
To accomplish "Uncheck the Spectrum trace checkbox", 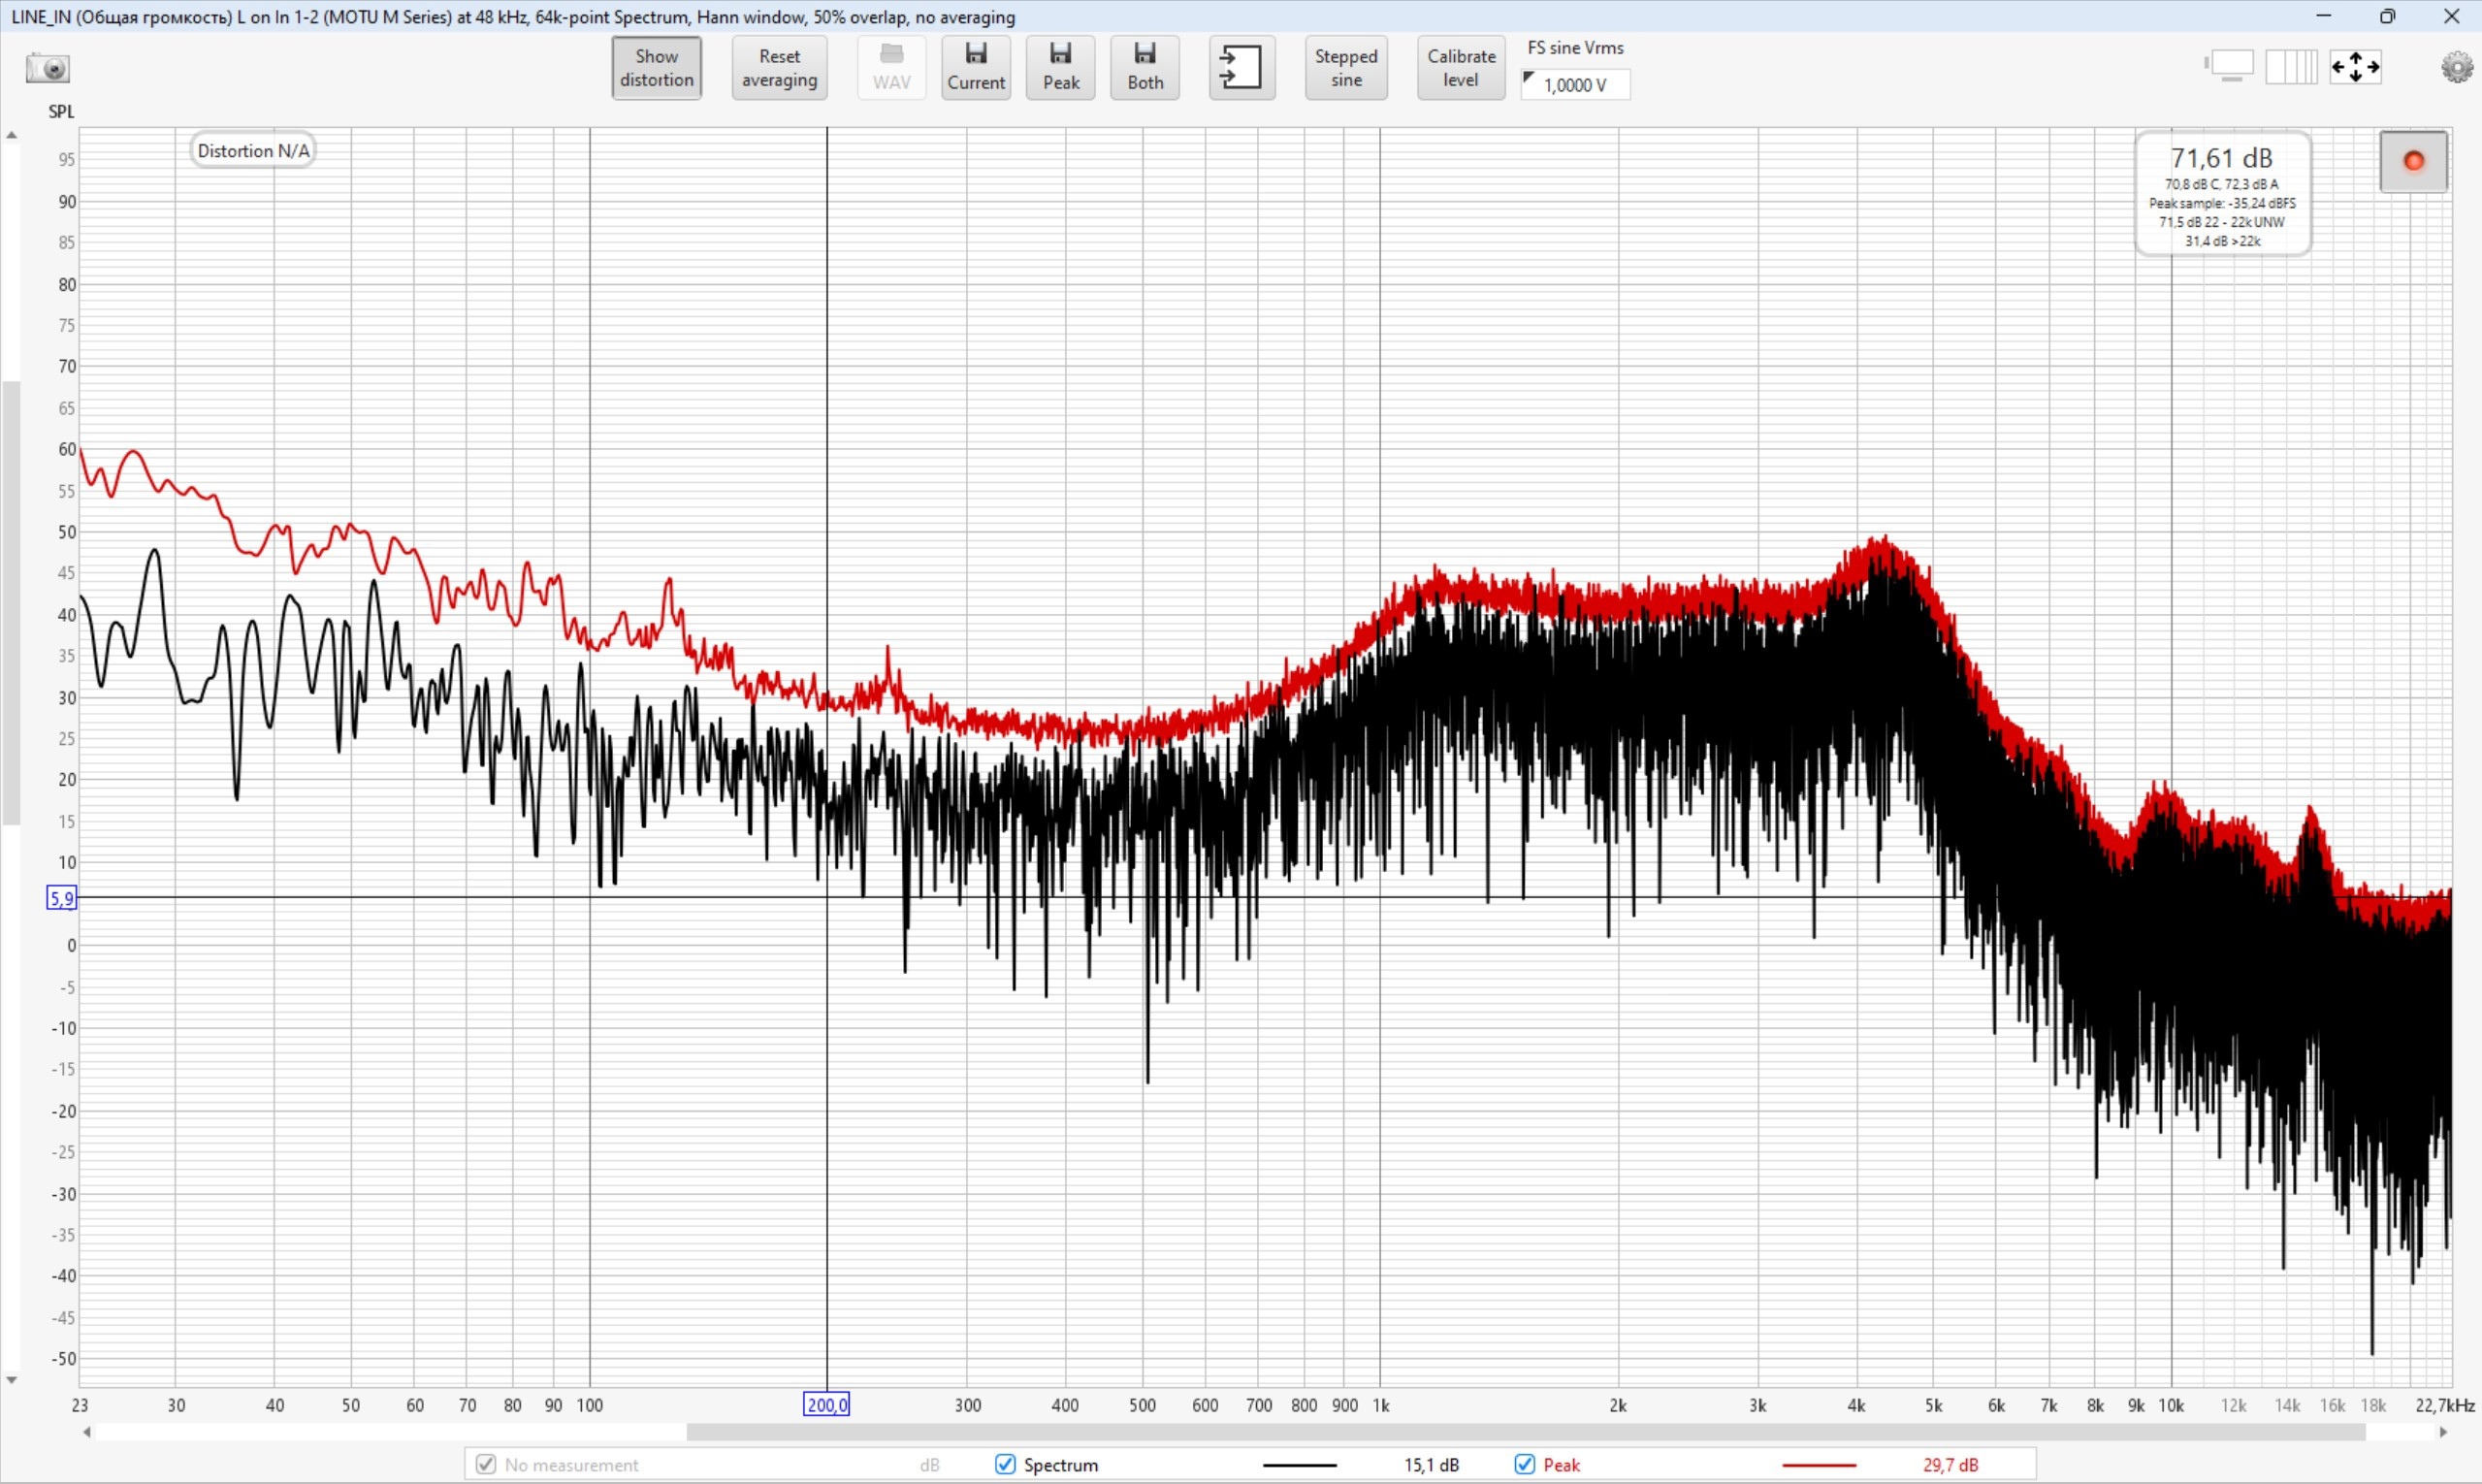I will (1005, 1464).
